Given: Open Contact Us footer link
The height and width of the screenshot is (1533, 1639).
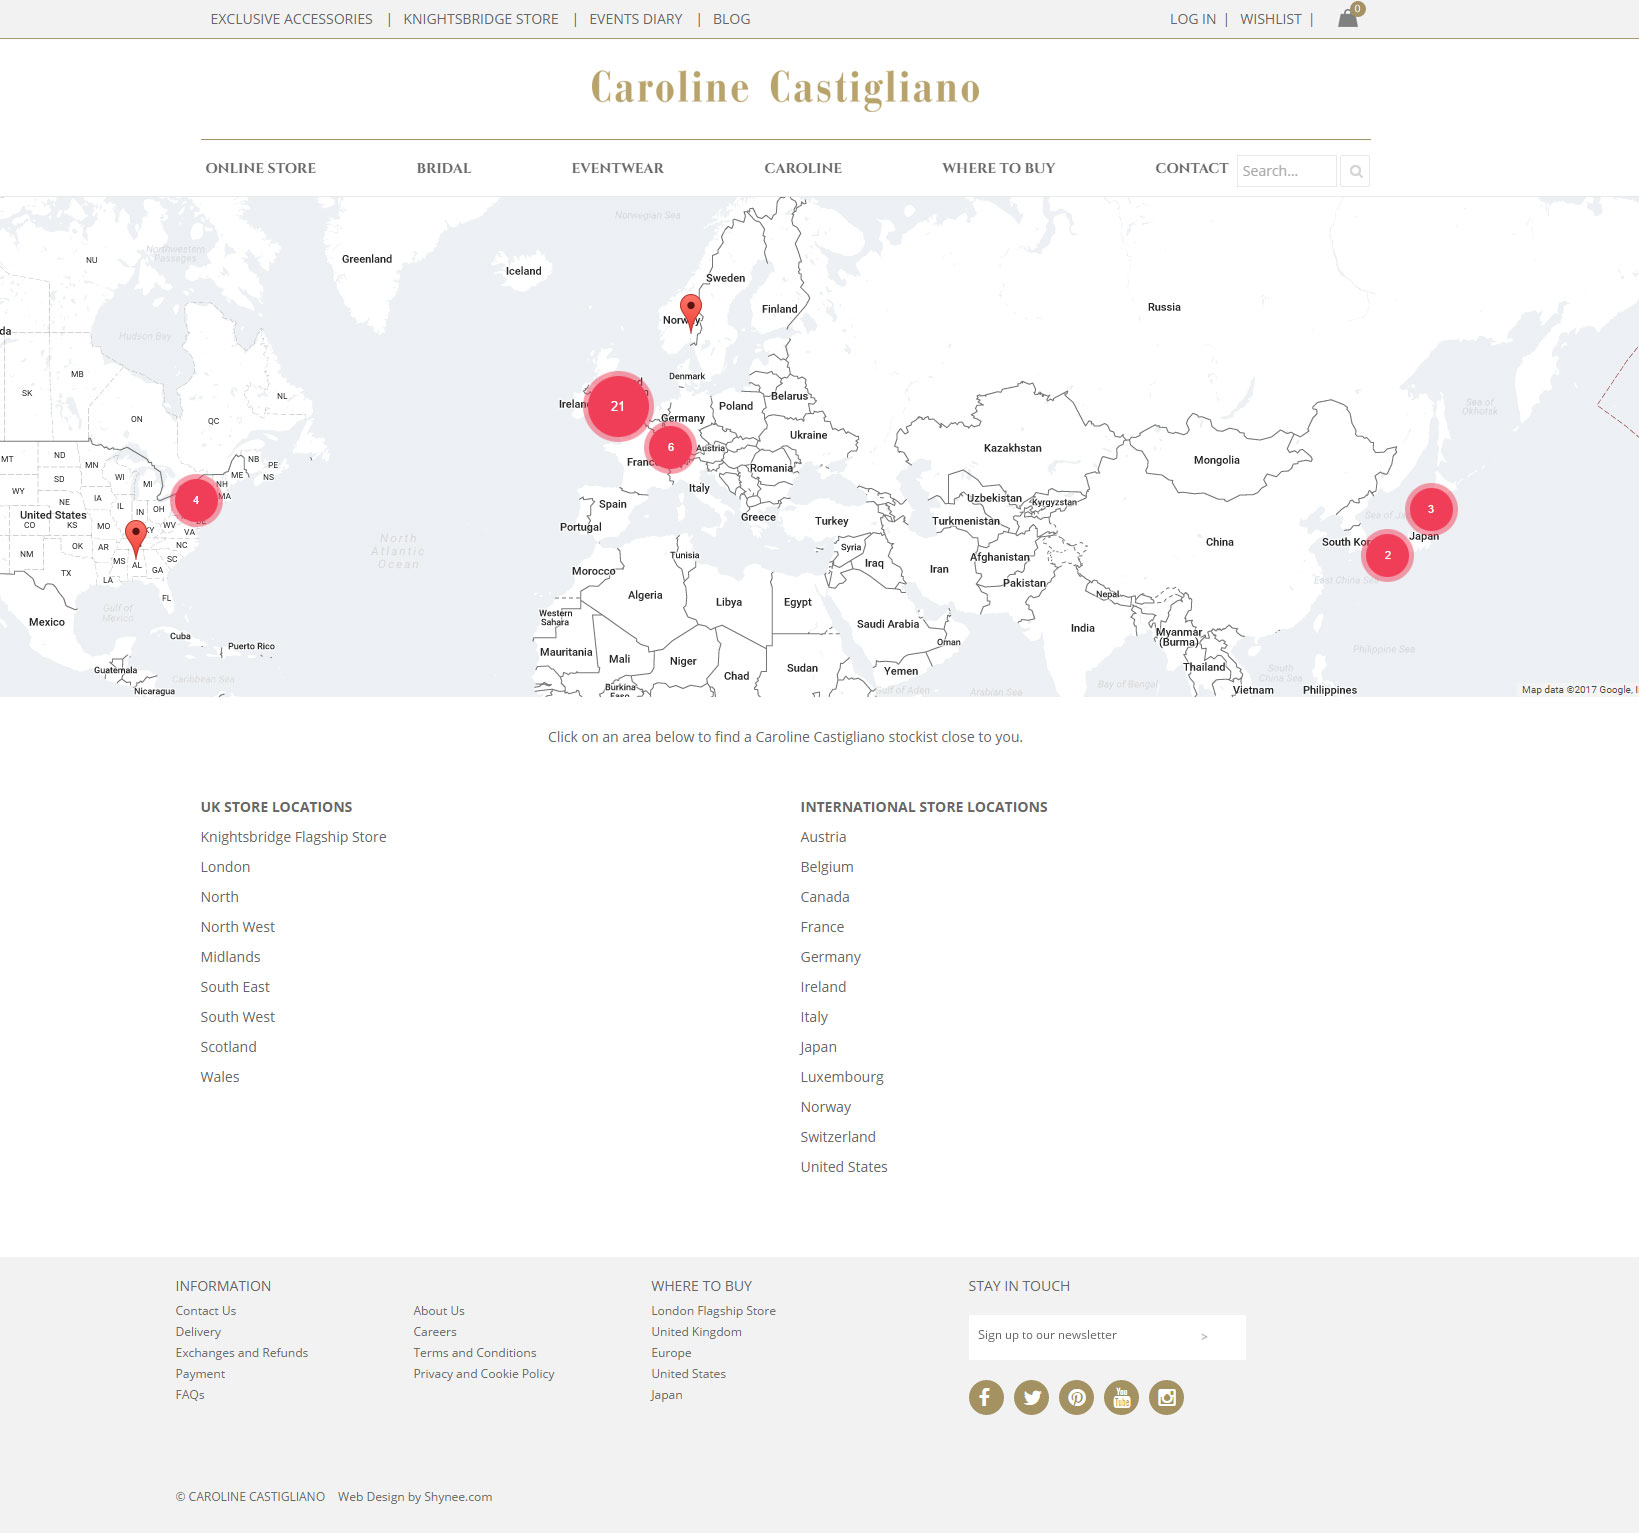Looking at the screenshot, I should point(206,1311).
